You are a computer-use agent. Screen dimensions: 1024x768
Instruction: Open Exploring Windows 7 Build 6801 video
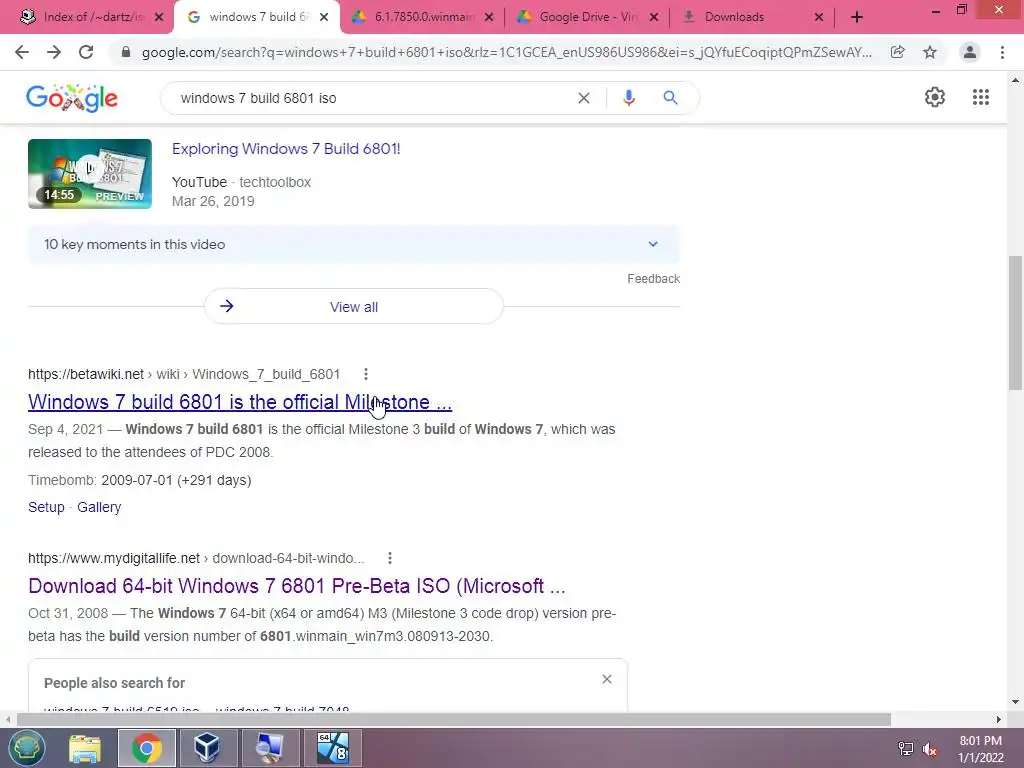[286, 149]
